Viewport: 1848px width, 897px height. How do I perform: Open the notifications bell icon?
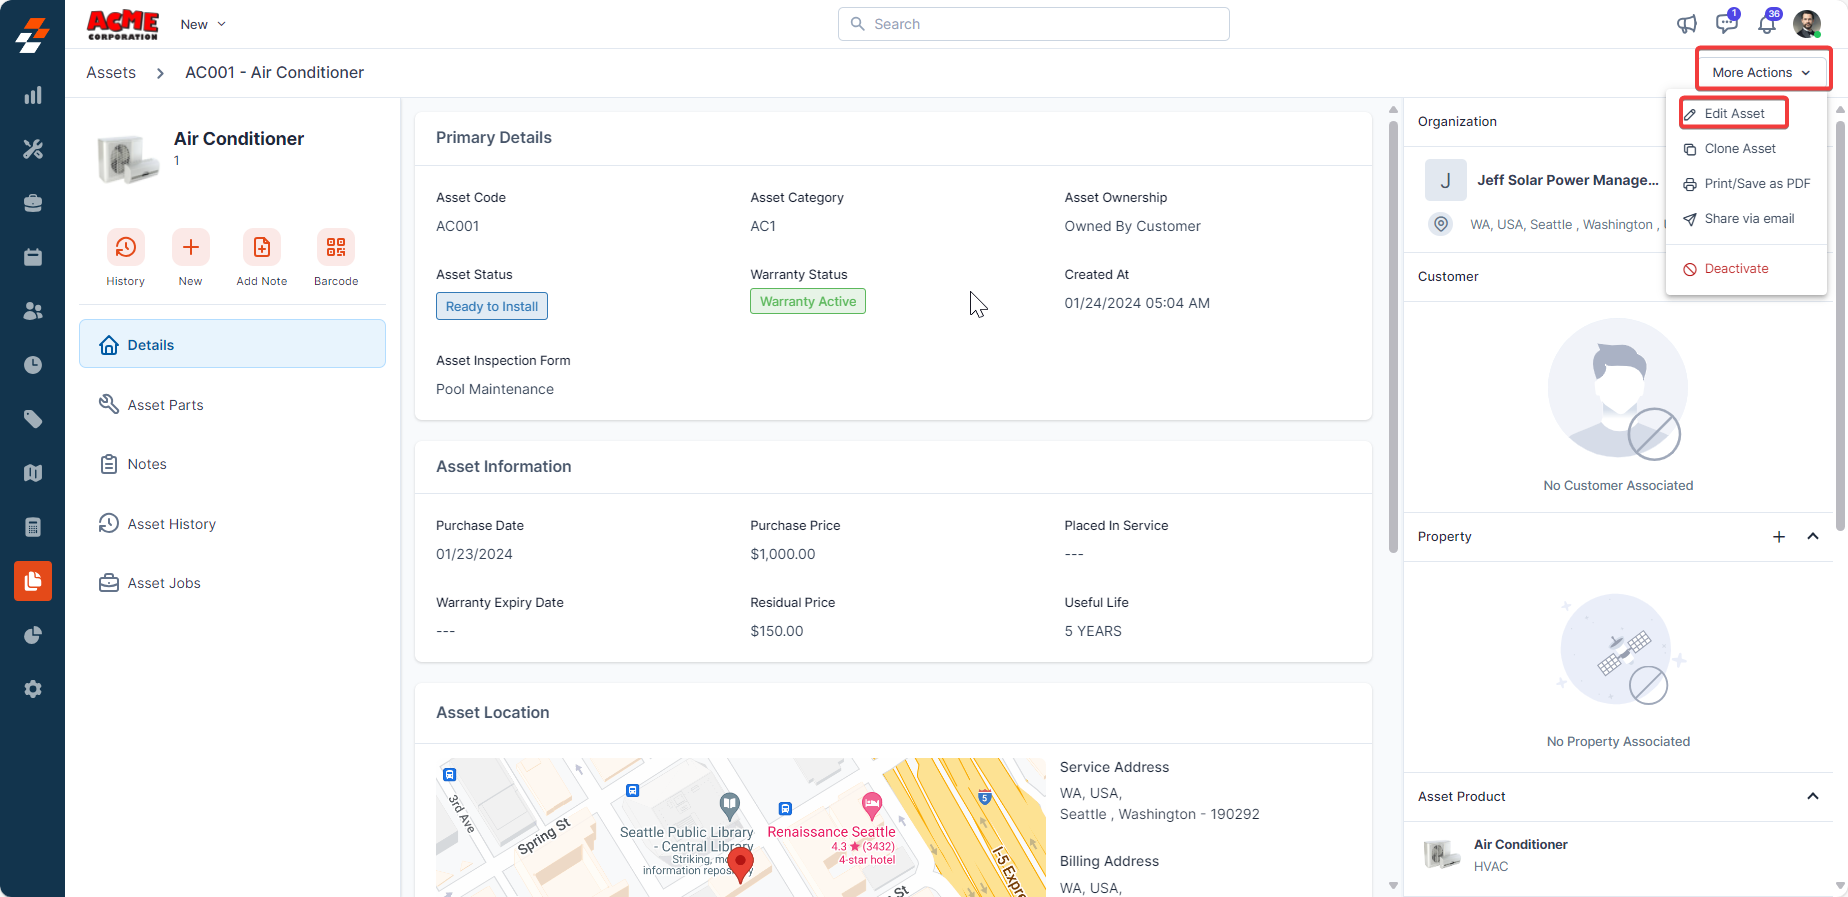tap(1767, 24)
